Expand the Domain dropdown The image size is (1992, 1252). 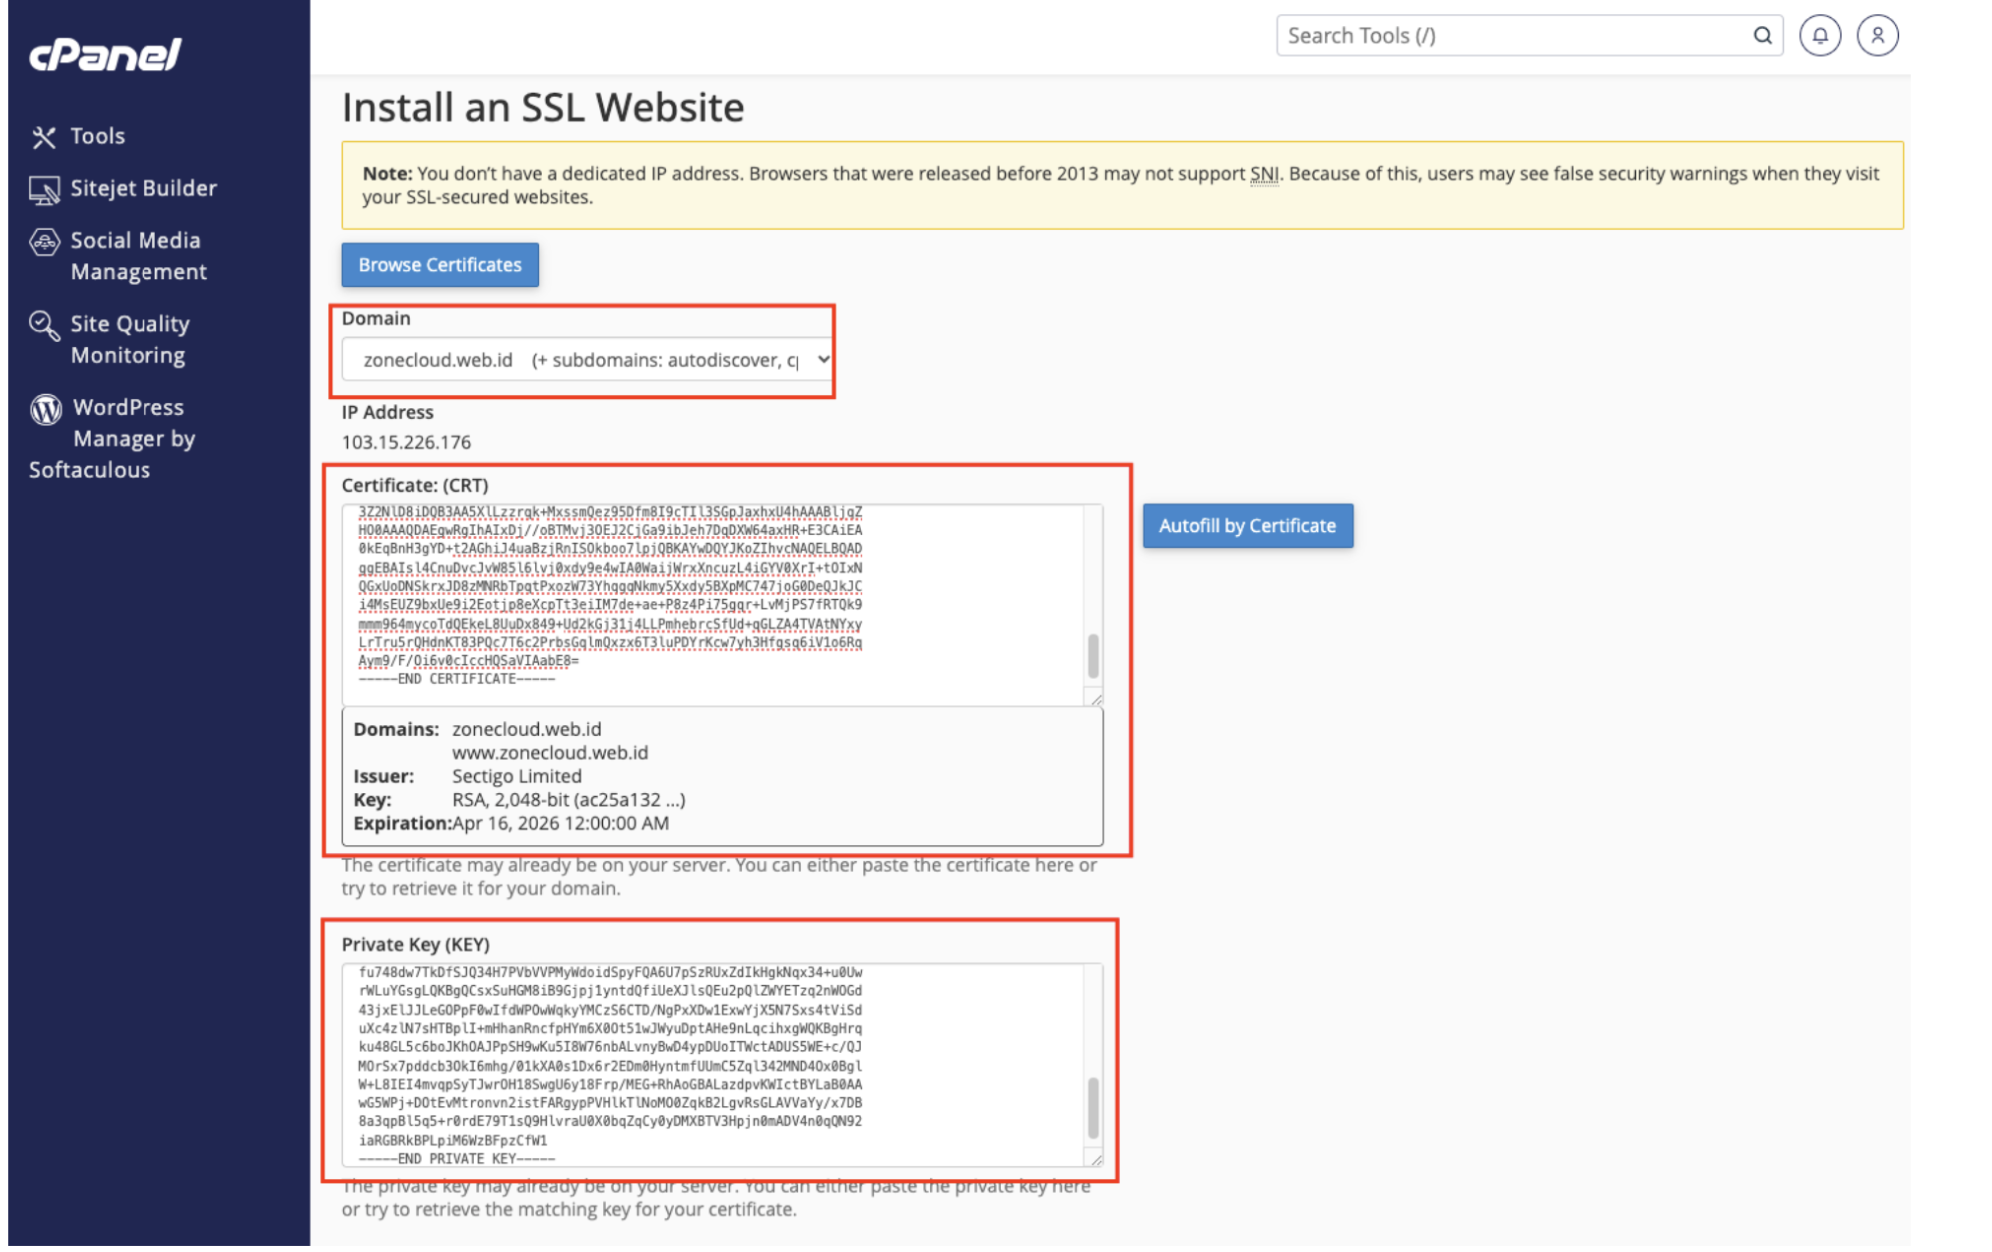point(588,360)
